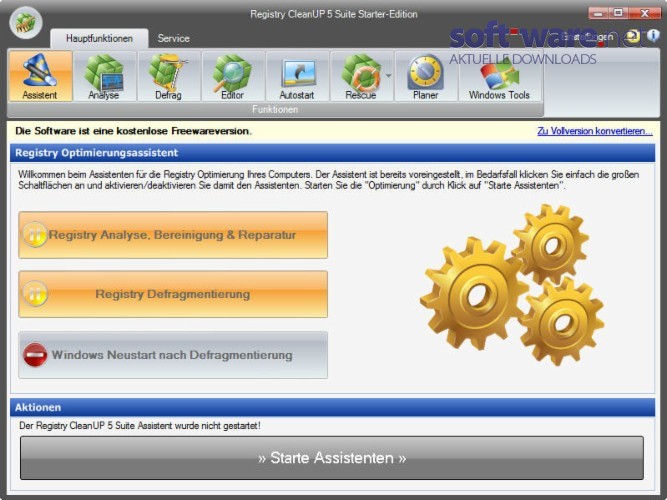
Task: Open the Autostart manager
Action: click(x=297, y=76)
